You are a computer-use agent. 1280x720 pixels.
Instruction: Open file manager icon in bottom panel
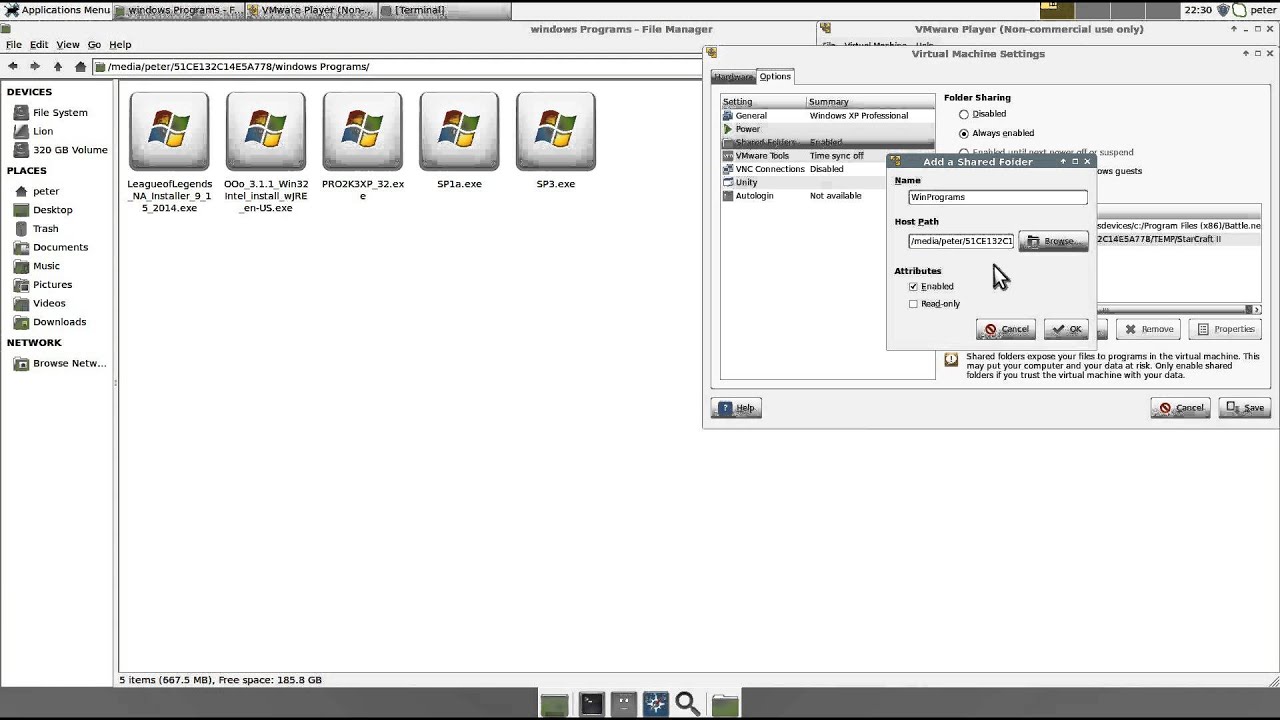point(725,704)
